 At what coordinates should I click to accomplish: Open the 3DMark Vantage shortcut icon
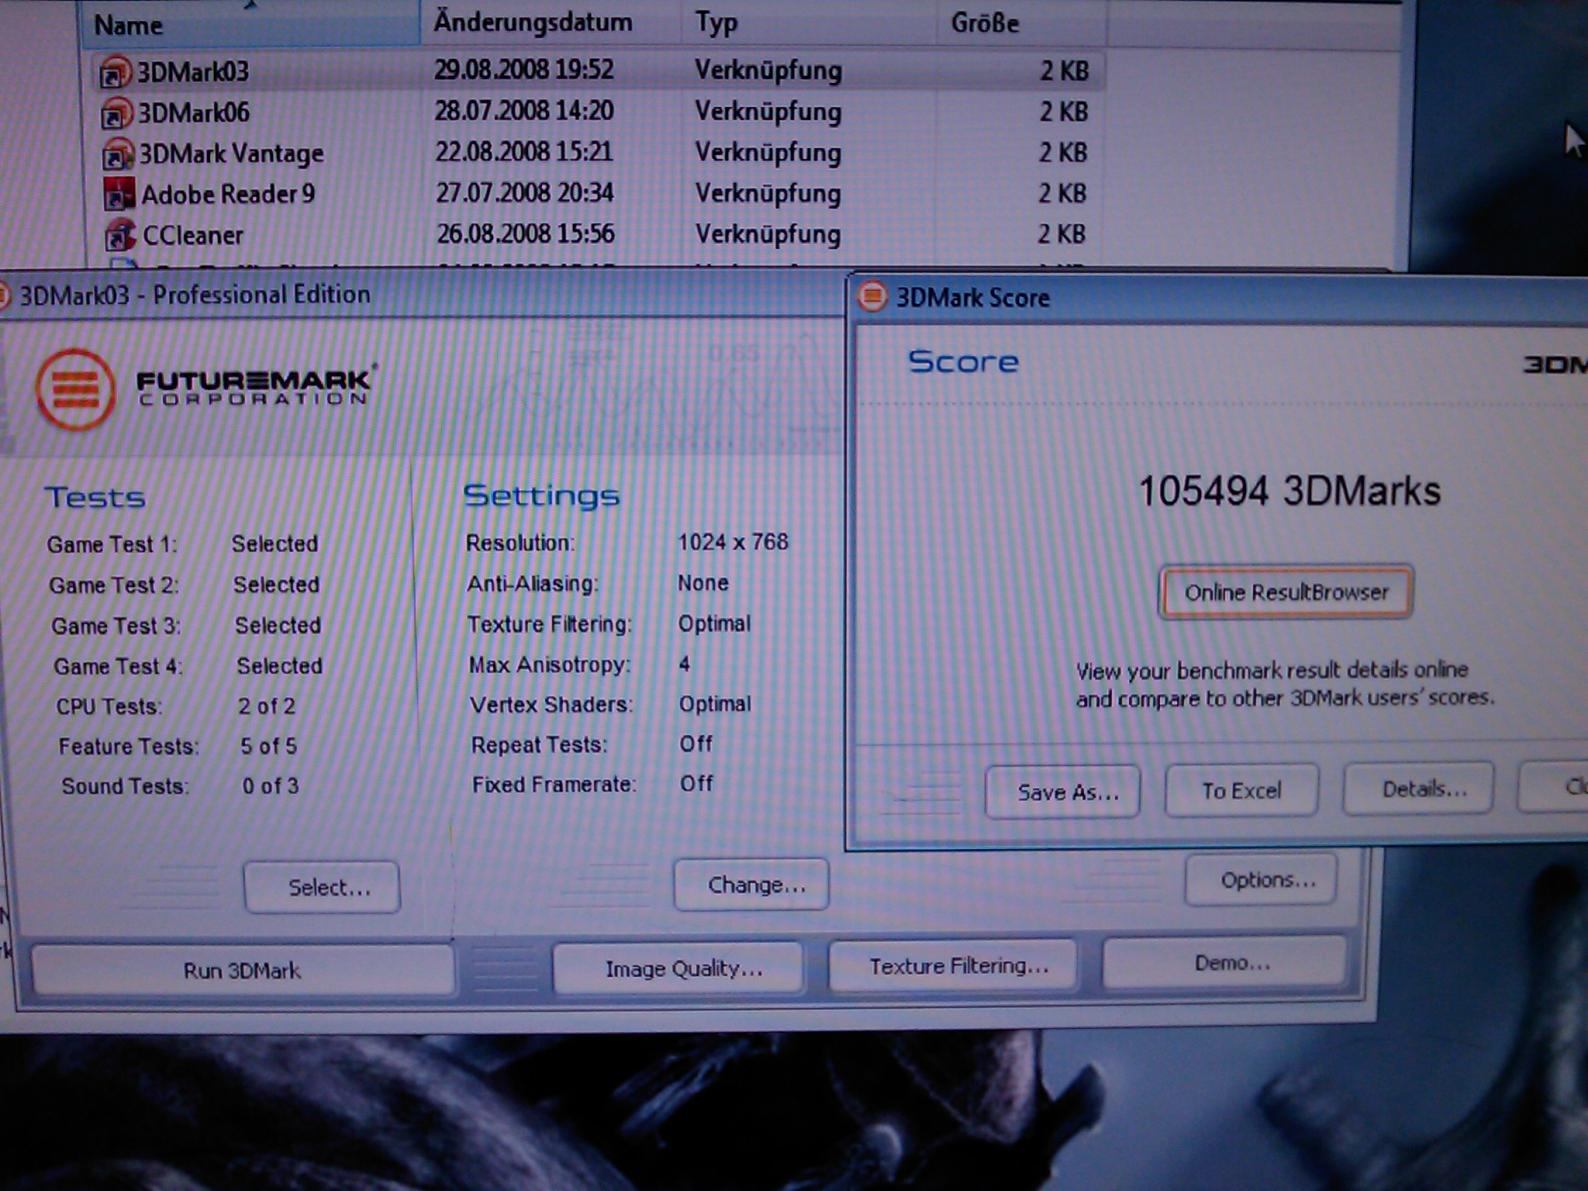point(117,154)
